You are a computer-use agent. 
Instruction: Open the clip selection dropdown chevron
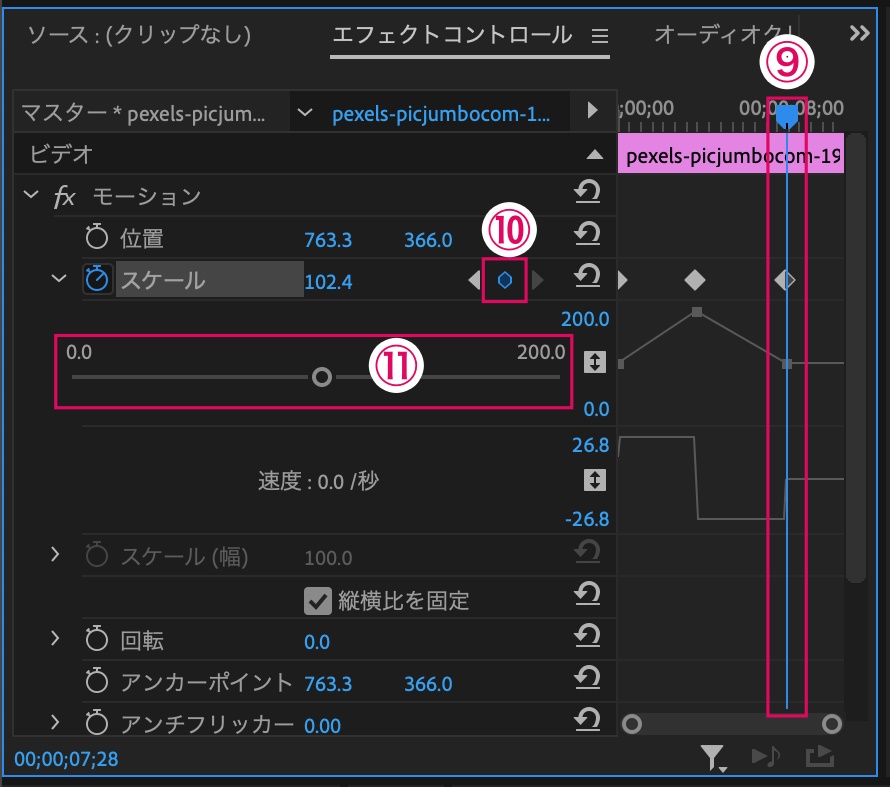click(x=305, y=112)
